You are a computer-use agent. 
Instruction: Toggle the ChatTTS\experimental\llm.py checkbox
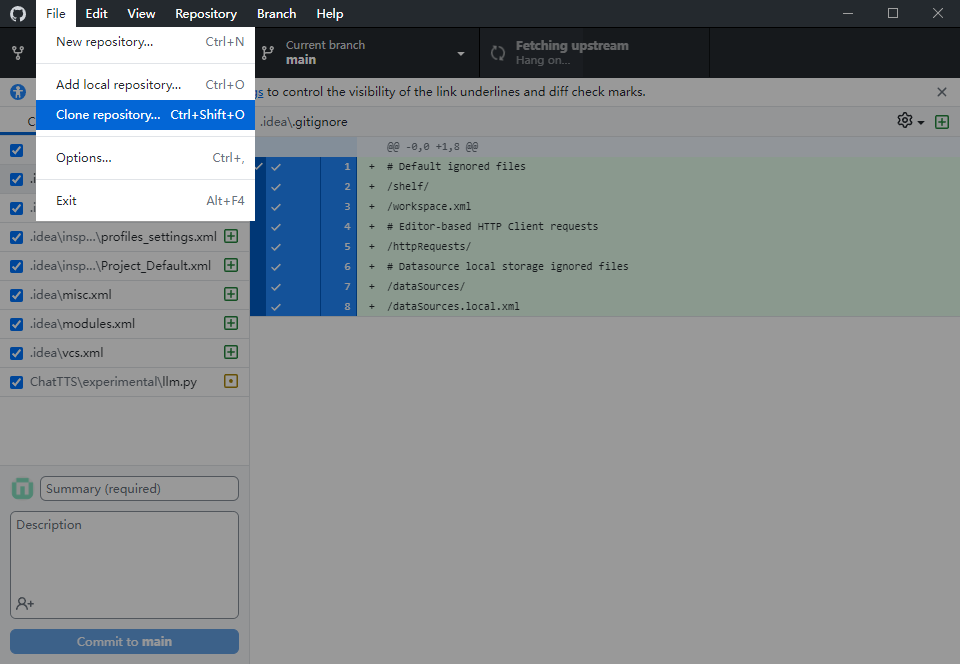point(17,382)
